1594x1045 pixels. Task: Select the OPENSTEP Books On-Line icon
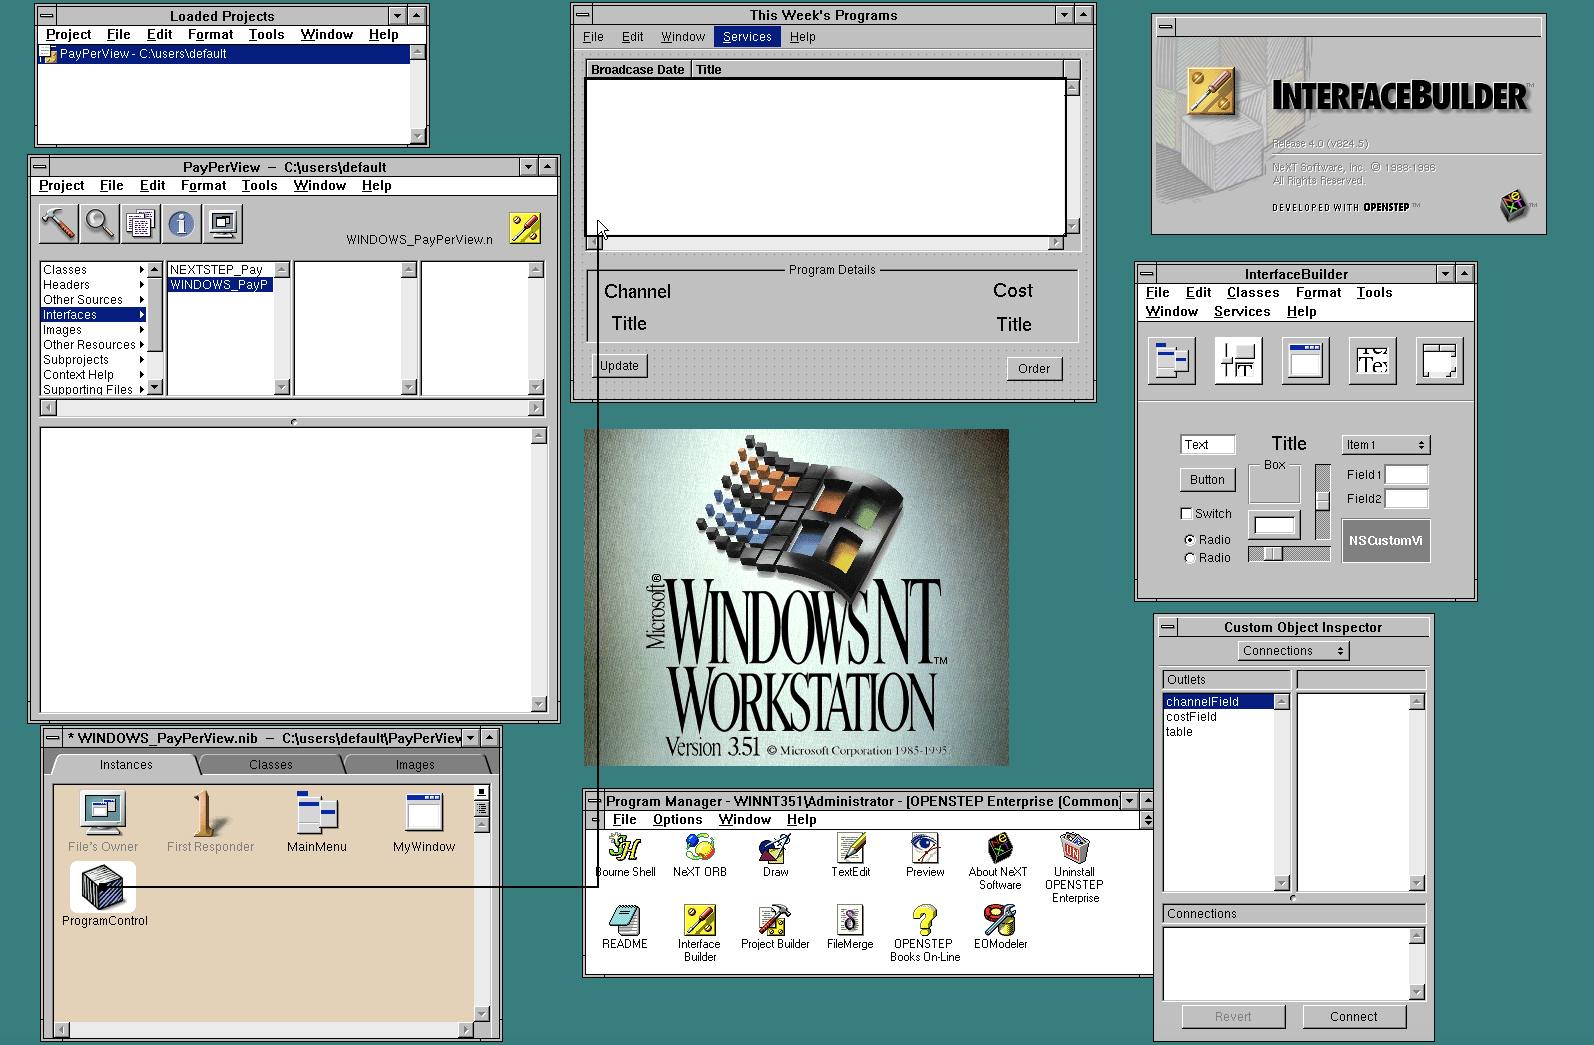click(x=925, y=920)
